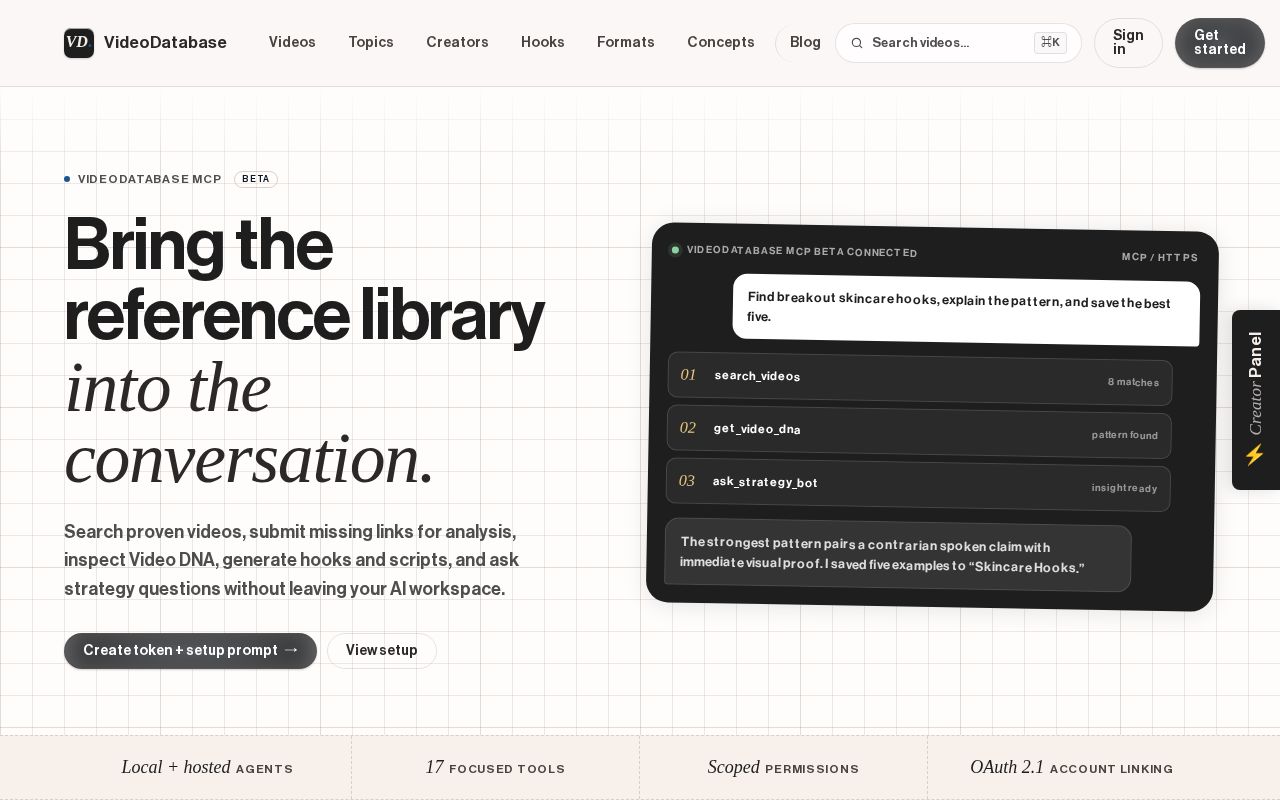Open the Blog link
This screenshot has width=1280, height=800.
click(x=805, y=42)
